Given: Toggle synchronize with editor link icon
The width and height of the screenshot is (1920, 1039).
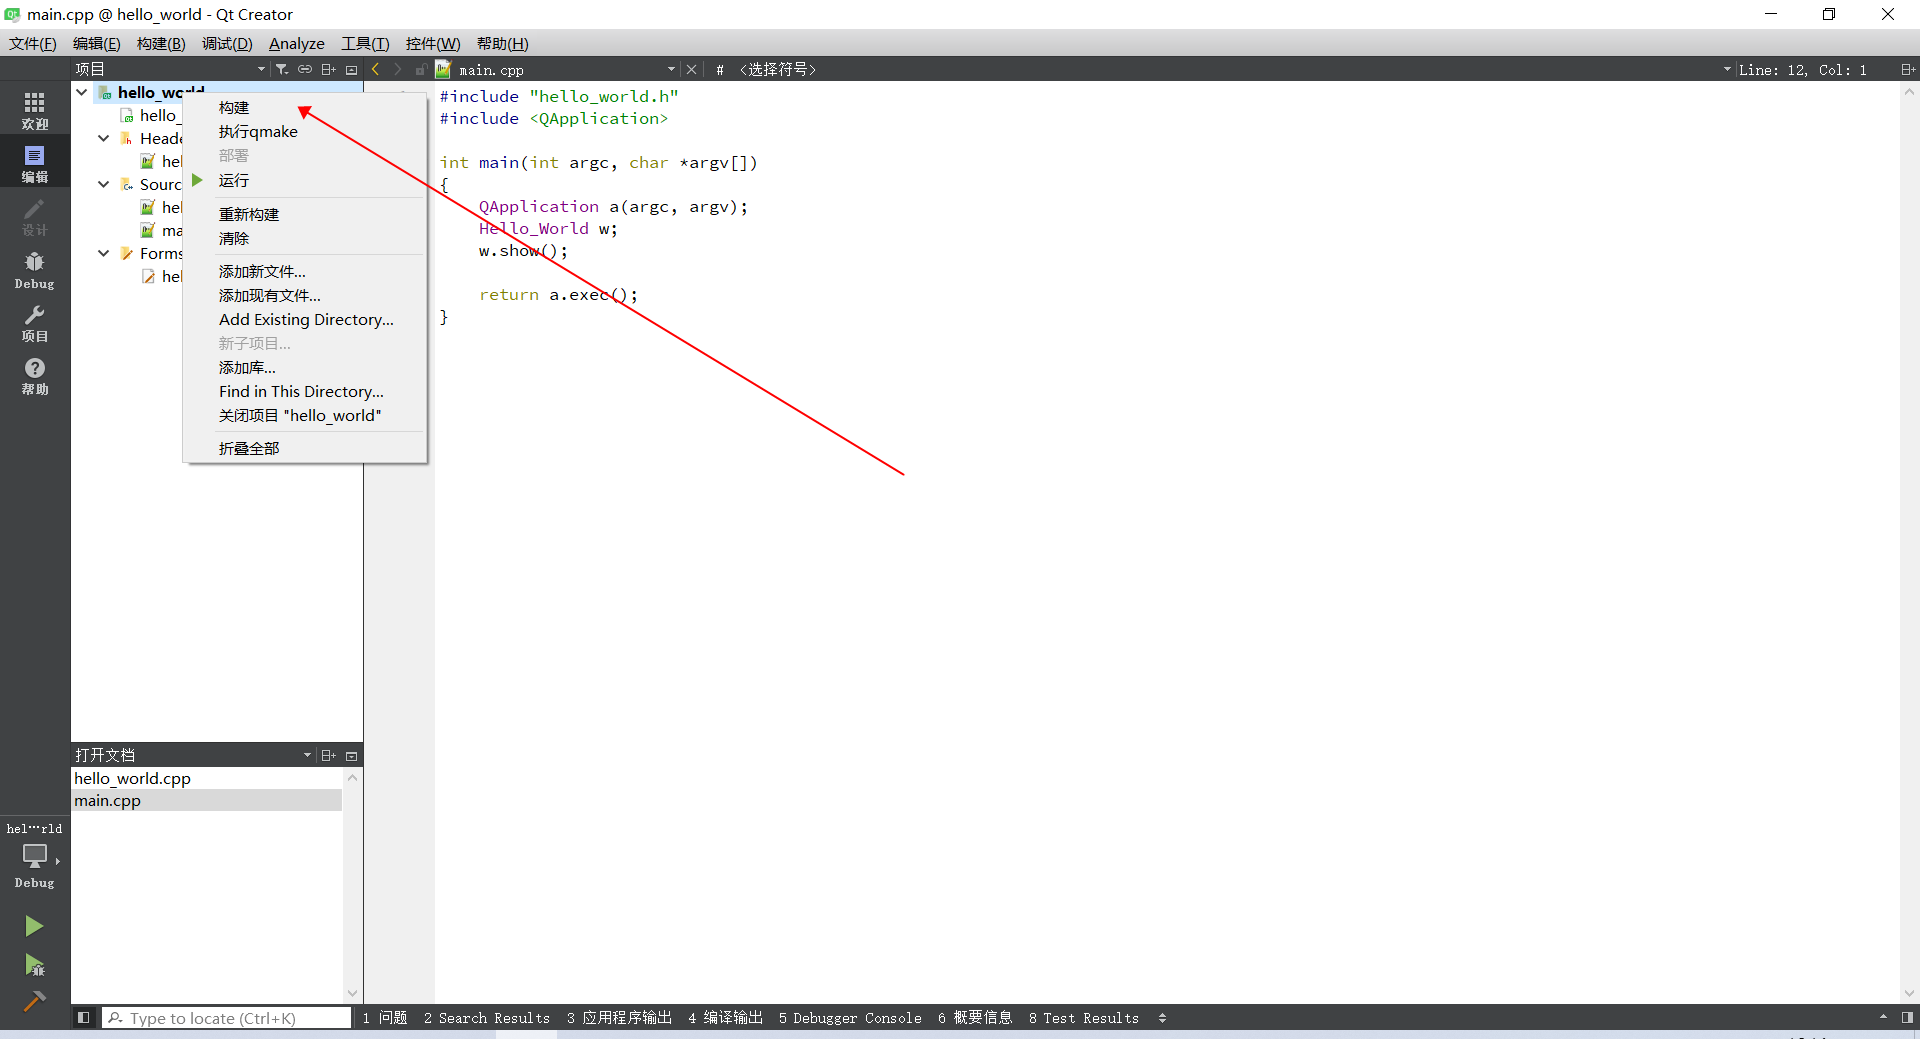Looking at the screenshot, I should (305, 69).
